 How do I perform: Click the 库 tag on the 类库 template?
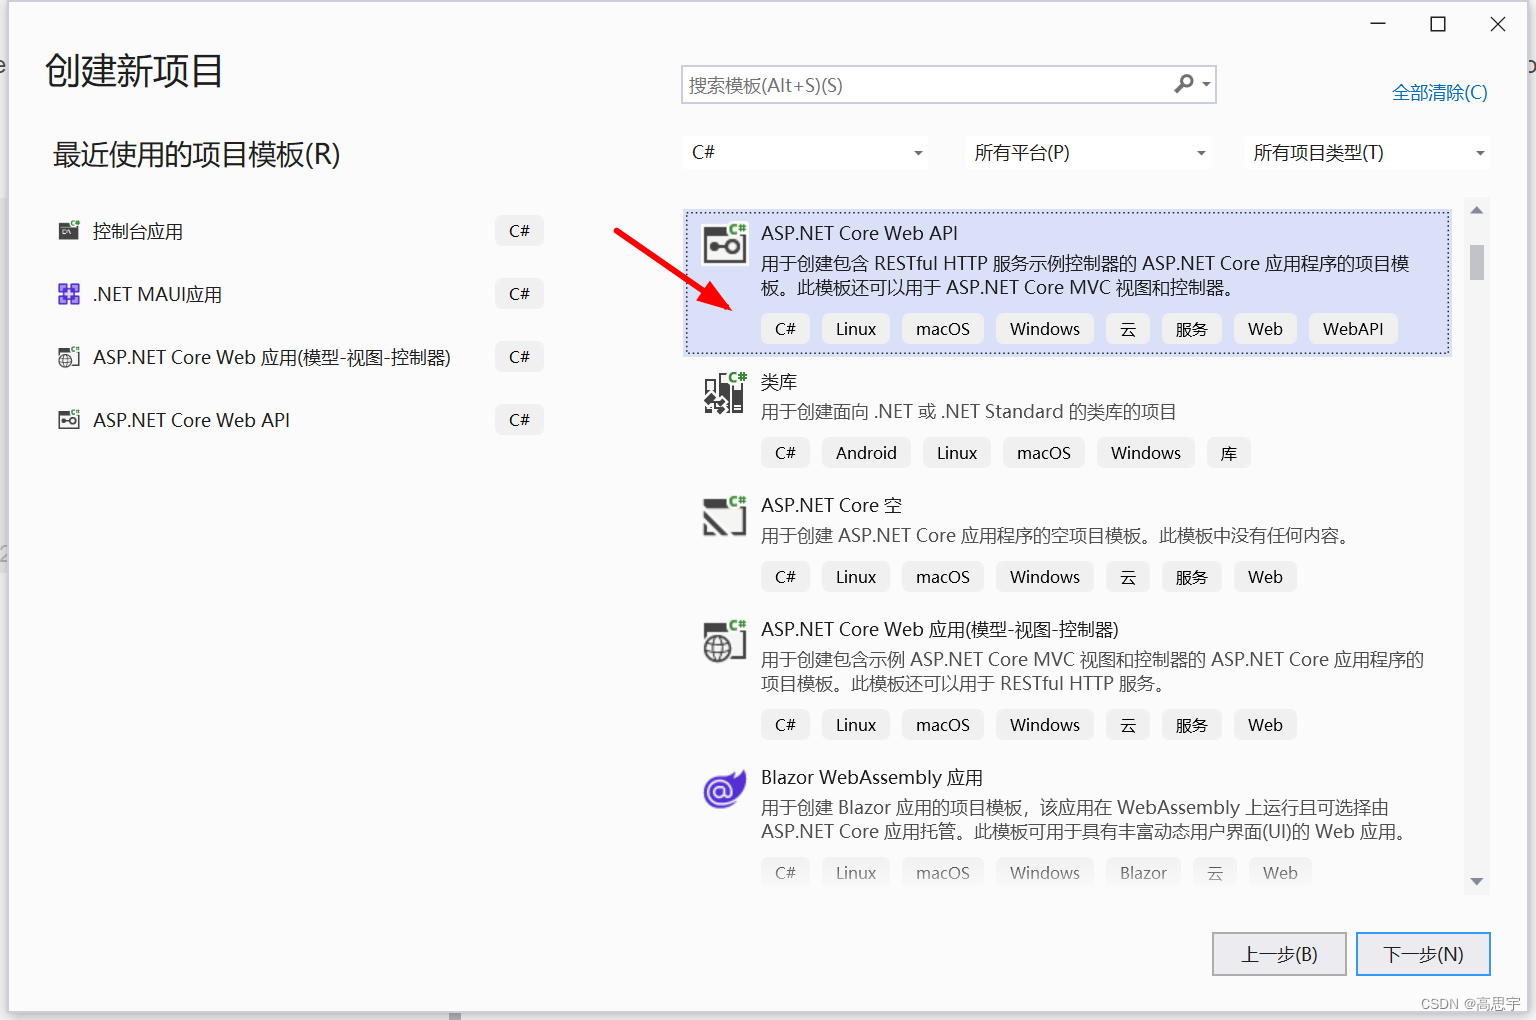1228,453
